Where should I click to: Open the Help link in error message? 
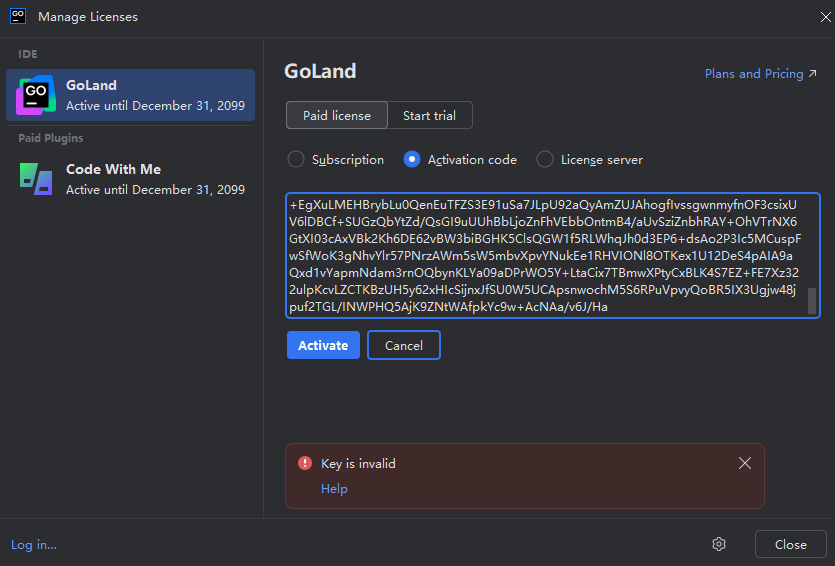(x=334, y=488)
